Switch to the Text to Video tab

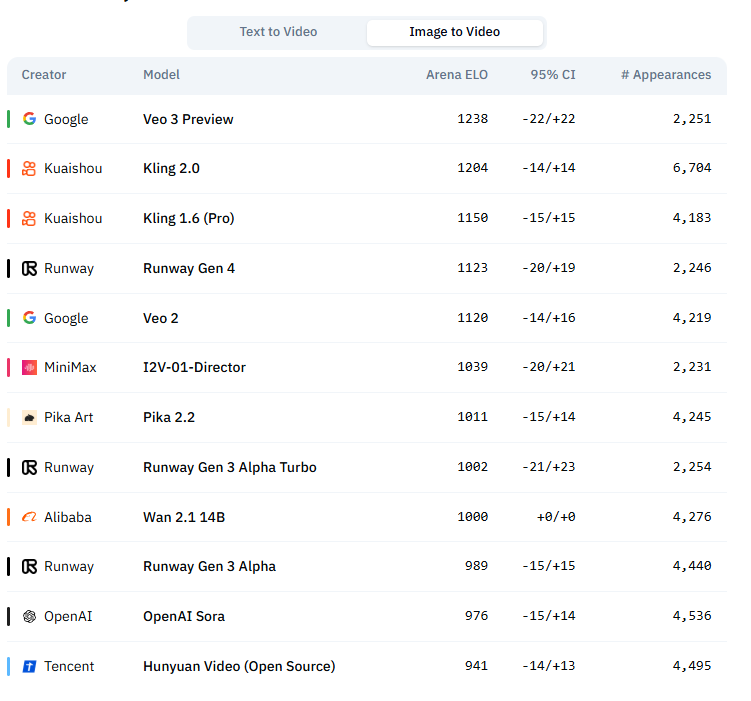click(278, 32)
